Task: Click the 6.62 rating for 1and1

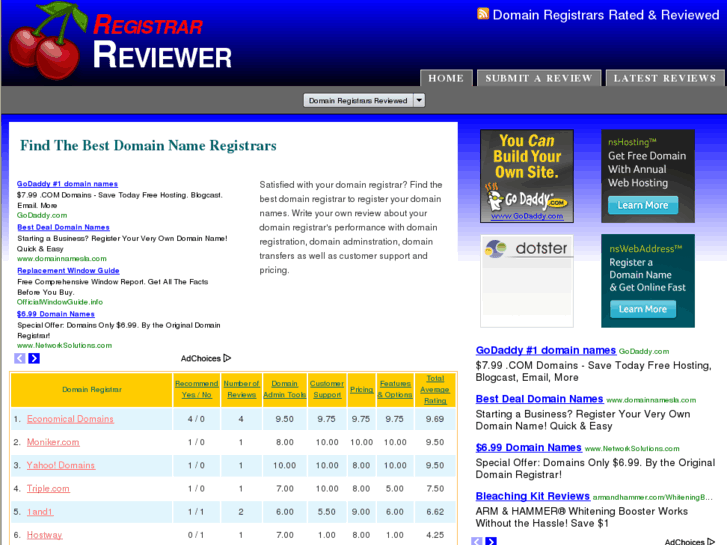Action: pos(435,512)
